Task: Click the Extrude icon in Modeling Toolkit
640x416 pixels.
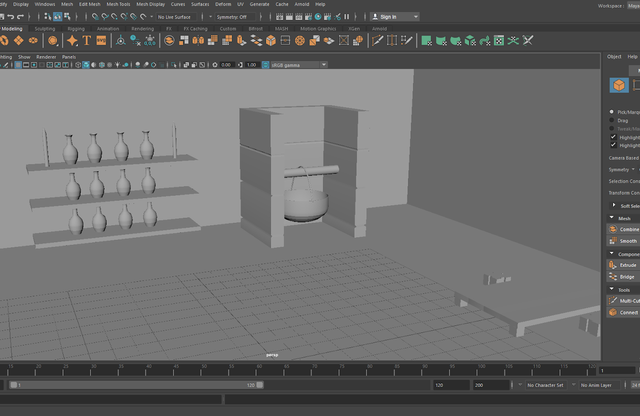Action: pos(613,265)
